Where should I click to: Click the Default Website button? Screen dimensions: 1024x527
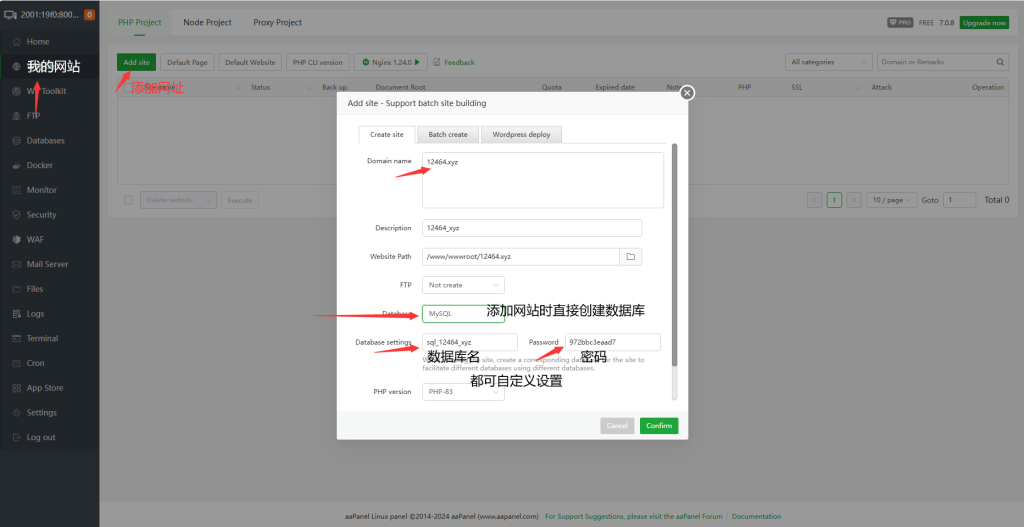coord(250,62)
